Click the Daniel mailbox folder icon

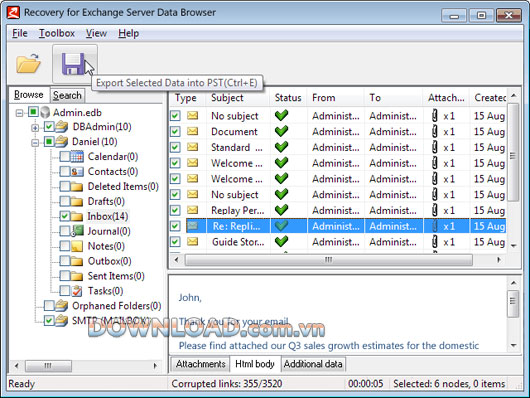click(x=62, y=141)
